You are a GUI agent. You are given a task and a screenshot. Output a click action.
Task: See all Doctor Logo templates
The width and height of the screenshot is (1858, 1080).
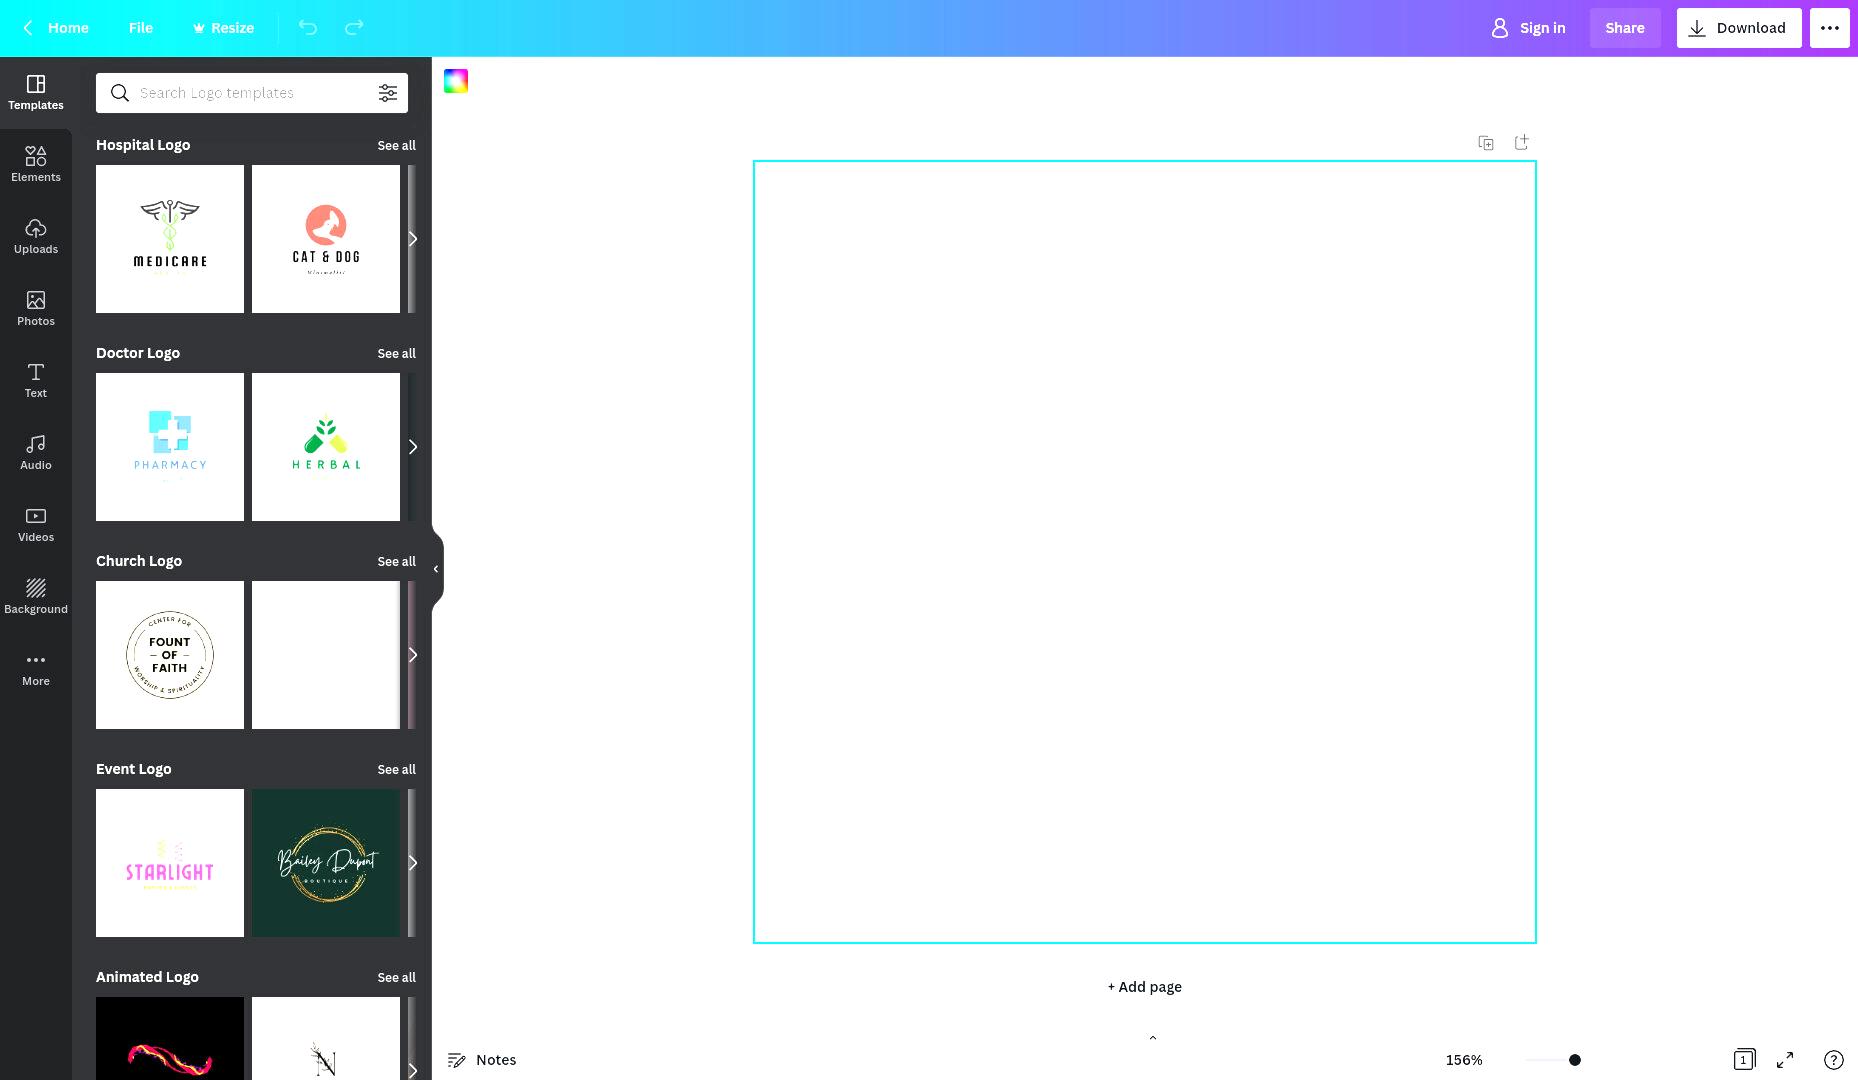pyautogui.click(x=396, y=353)
